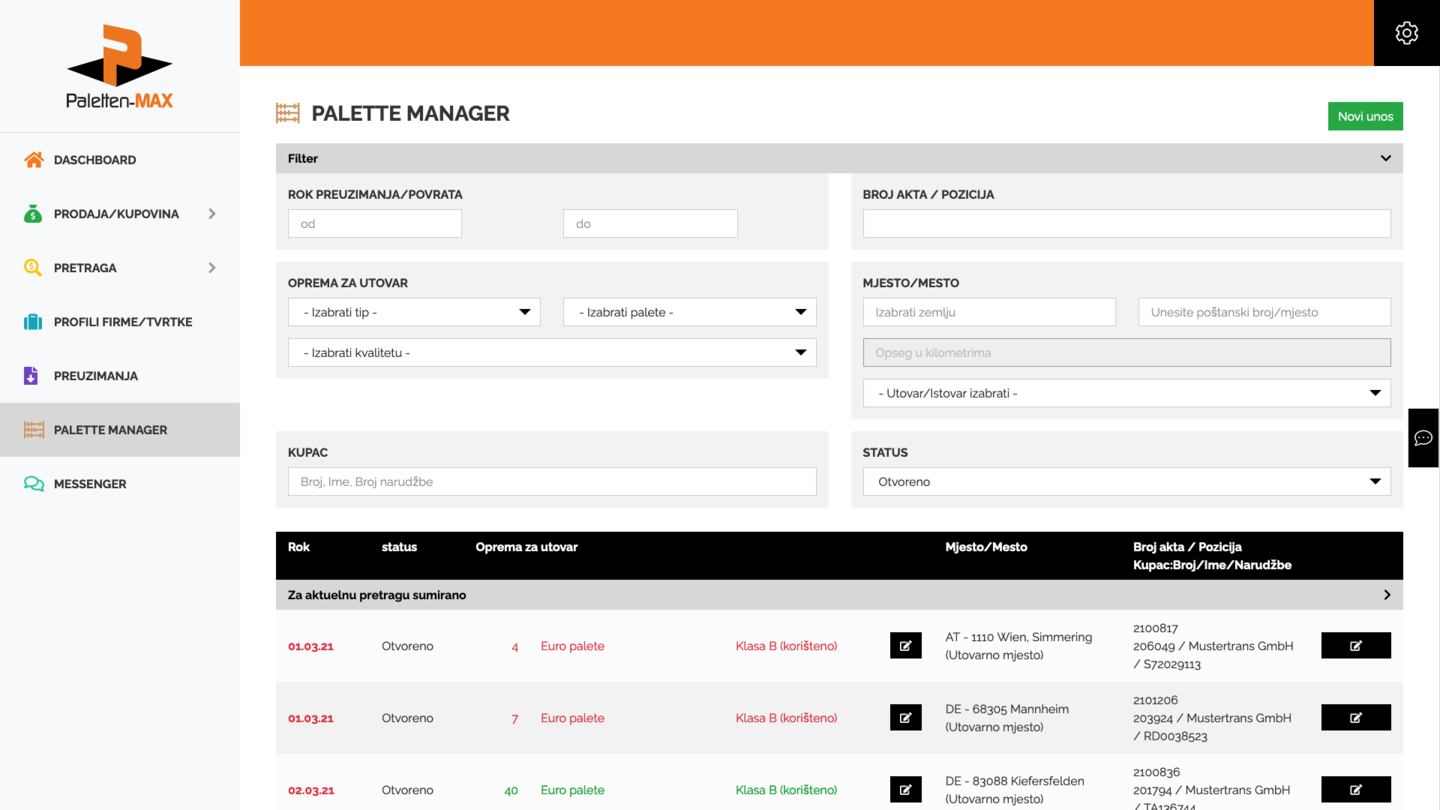The width and height of the screenshot is (1440, 810).
Task: Open the 'Izabrati tip' dropdown
Action: pos(414,312)
